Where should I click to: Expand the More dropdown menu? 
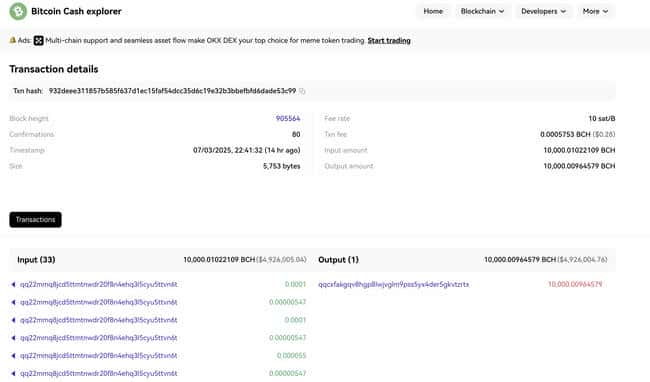click(x=595, y=11)
